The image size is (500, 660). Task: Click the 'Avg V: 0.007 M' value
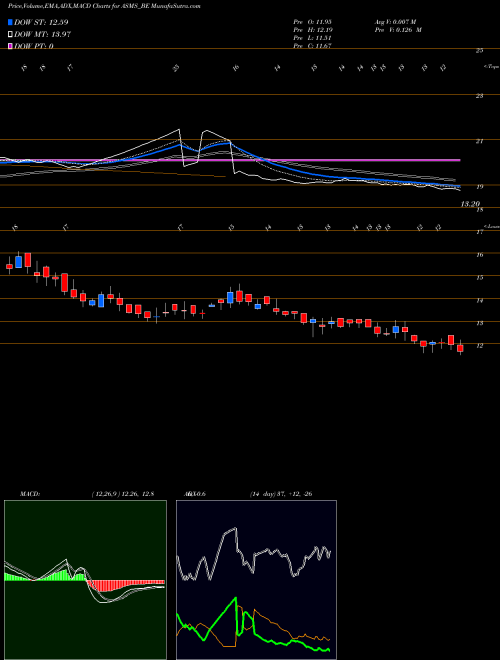click(396, 22)
